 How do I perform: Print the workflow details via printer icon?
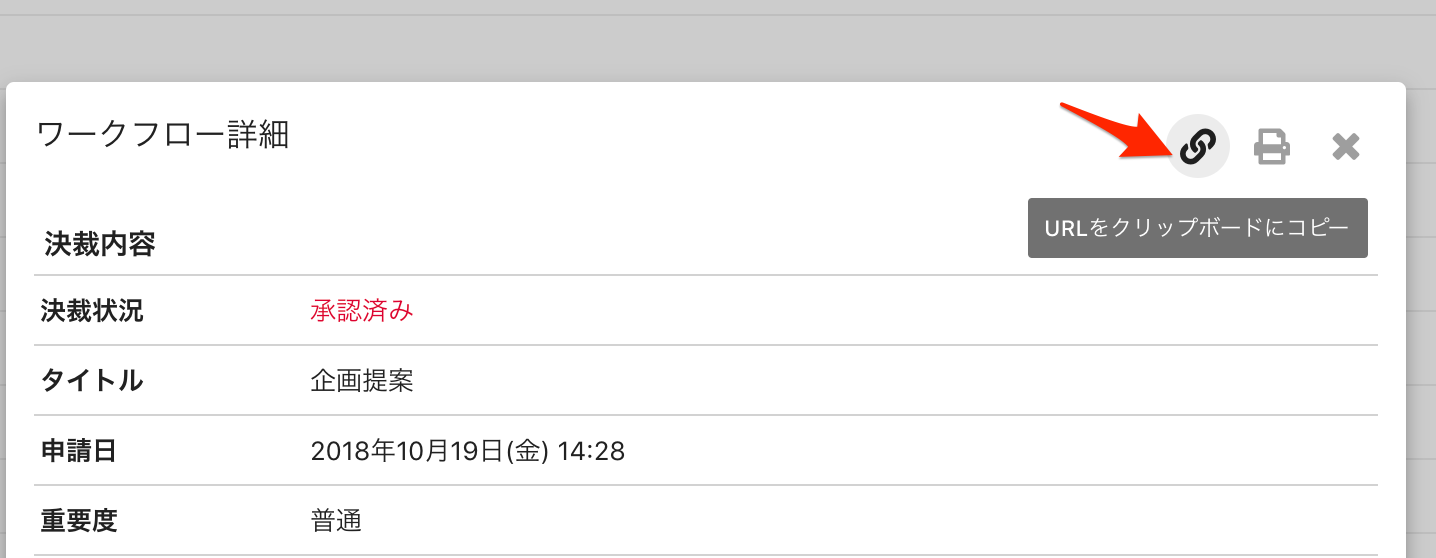pyautogui.click(x=1272, y=147)
